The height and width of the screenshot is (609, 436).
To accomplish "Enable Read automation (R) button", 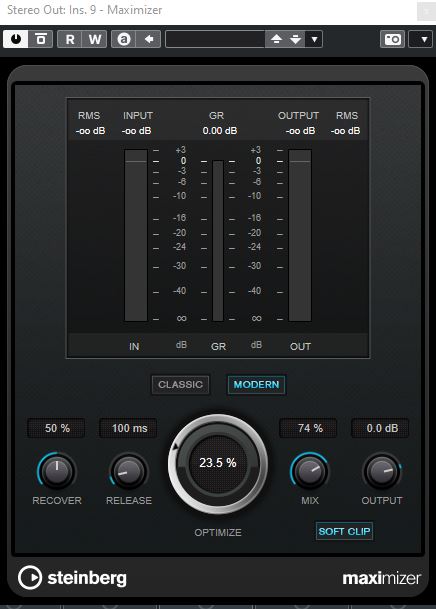I will pos(69,39).
